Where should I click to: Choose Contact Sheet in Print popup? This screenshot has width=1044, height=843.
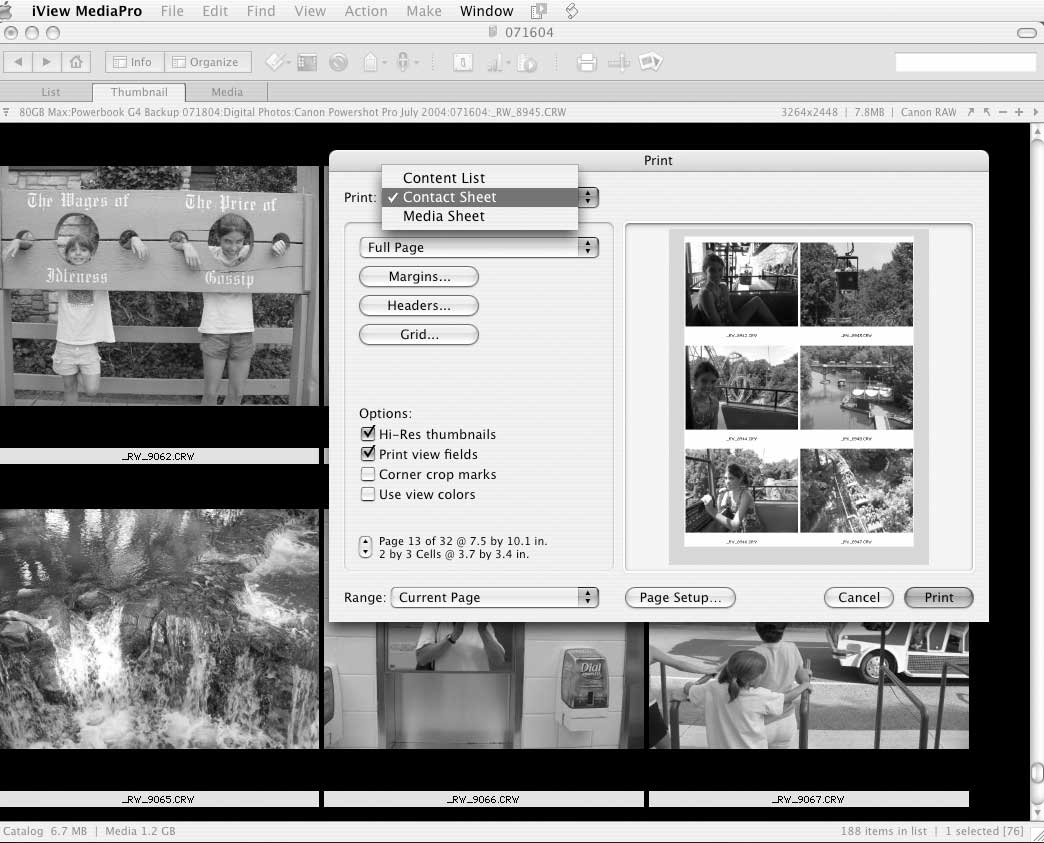tap(479, 197)
